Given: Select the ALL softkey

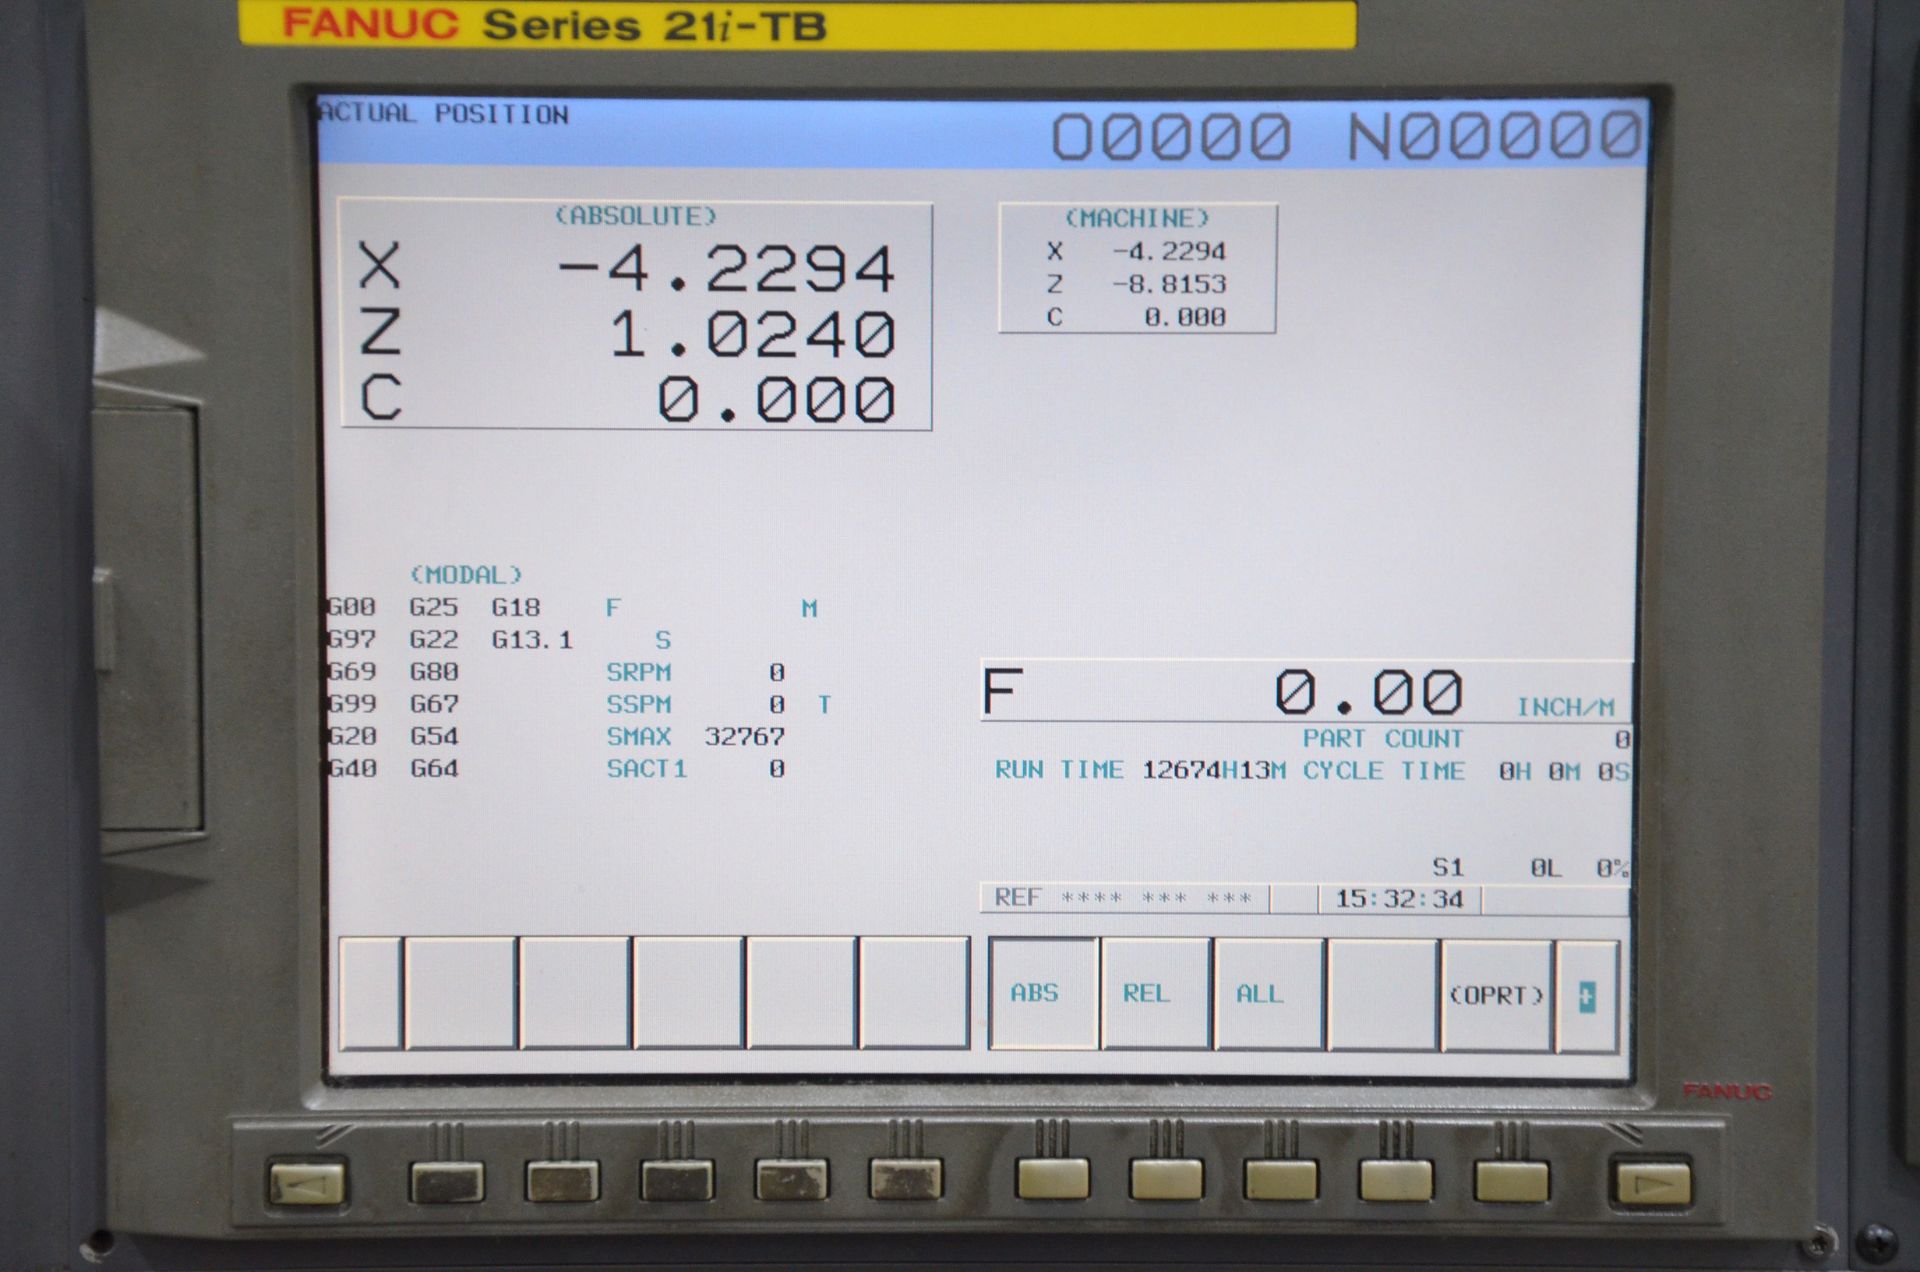Looking at the screenshot, I should pyautogui.click(x=1269, y=994).
